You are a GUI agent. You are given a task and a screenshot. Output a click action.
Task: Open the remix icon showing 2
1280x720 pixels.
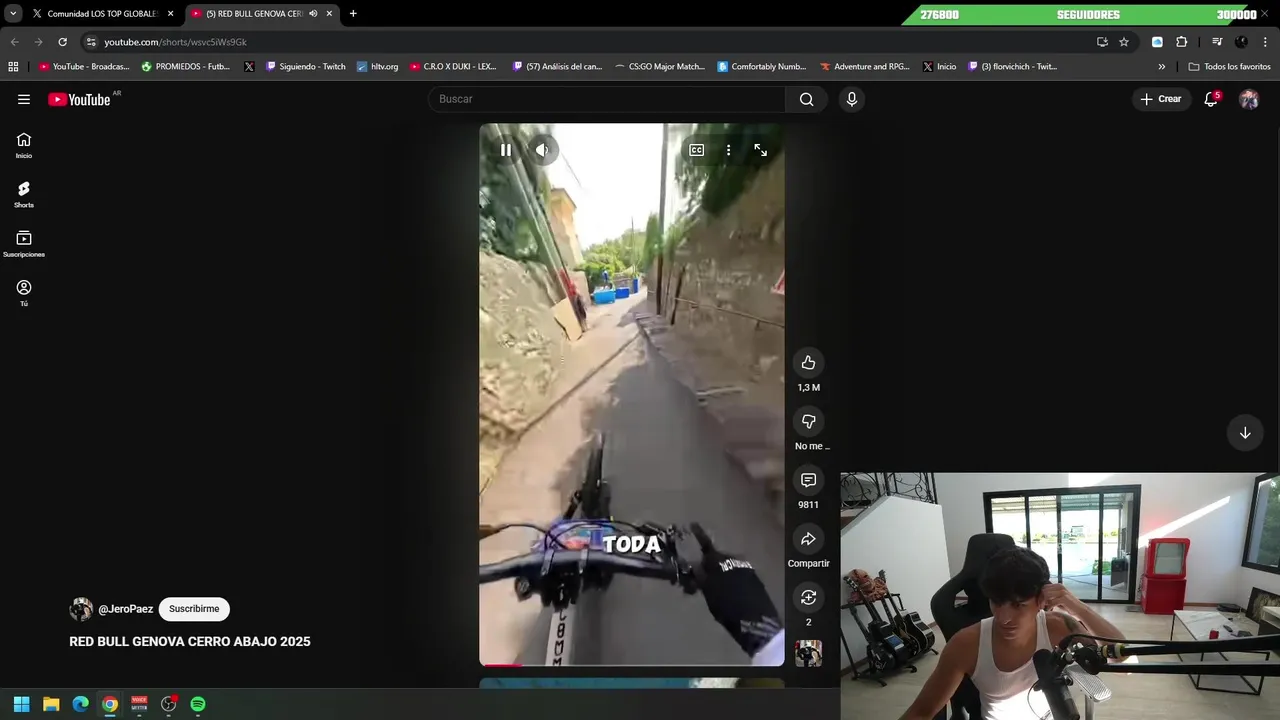[808, 597]
